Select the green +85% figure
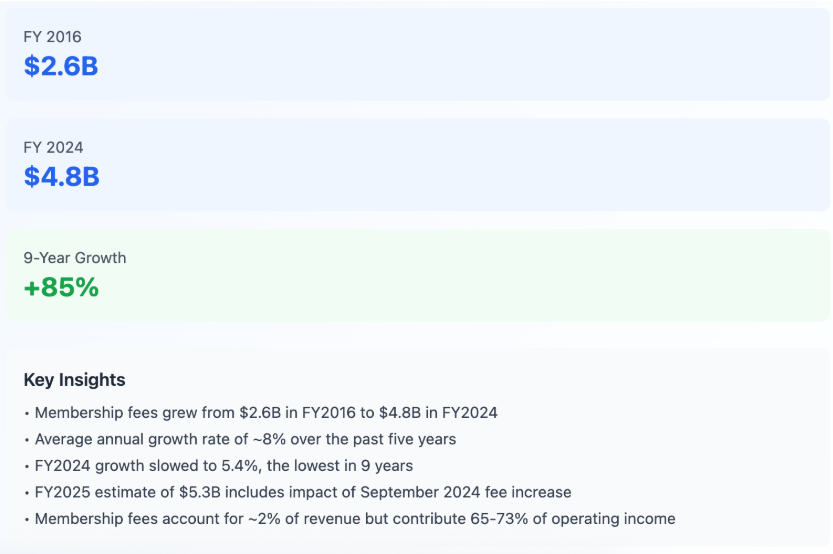833x554 pixels. pyautogui.click(x=61, y=287)
